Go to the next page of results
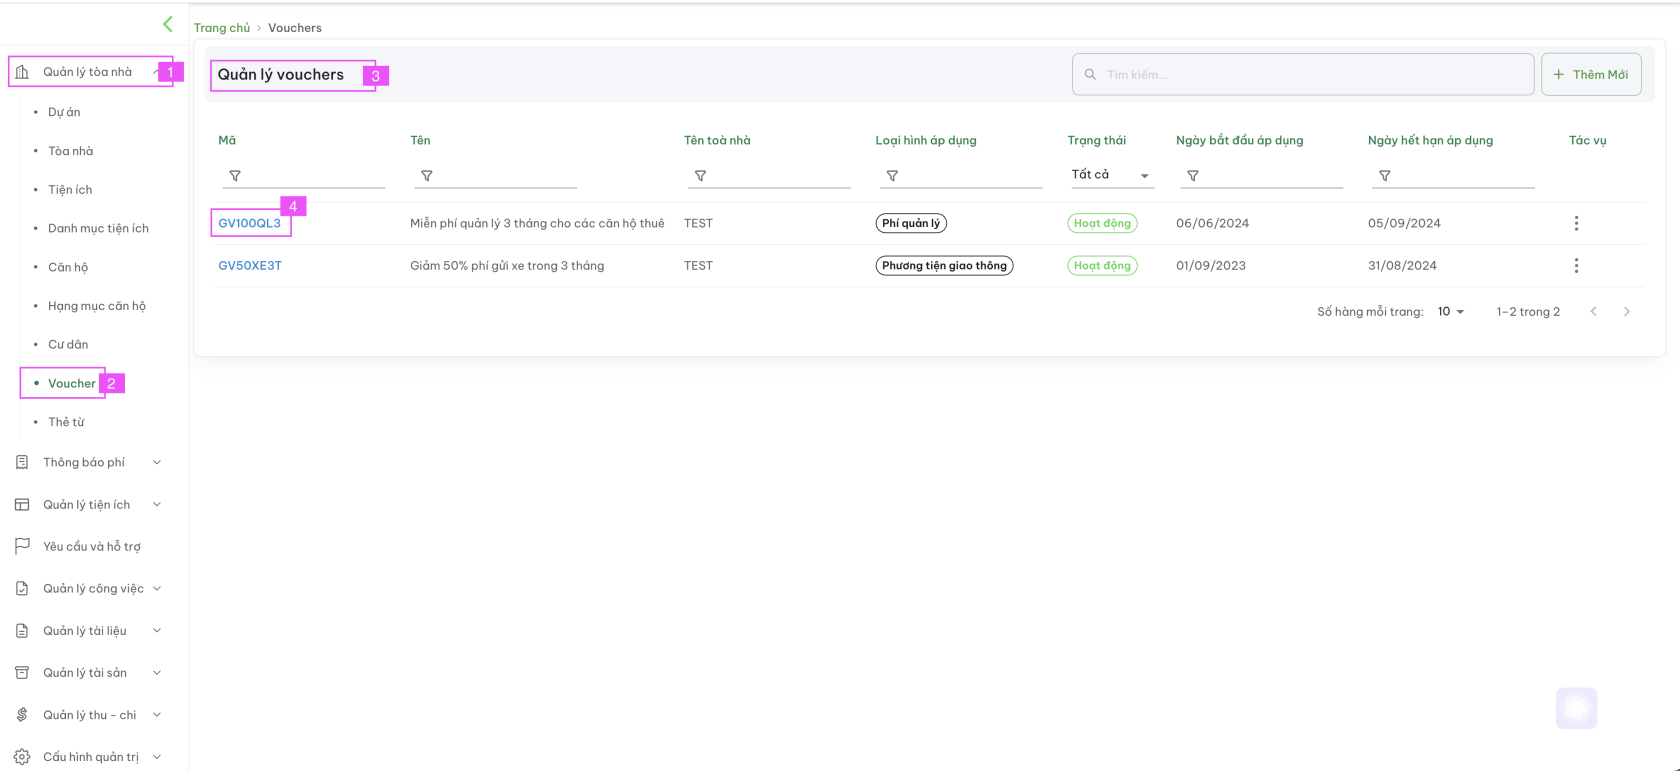 (x=1627, y=312)
